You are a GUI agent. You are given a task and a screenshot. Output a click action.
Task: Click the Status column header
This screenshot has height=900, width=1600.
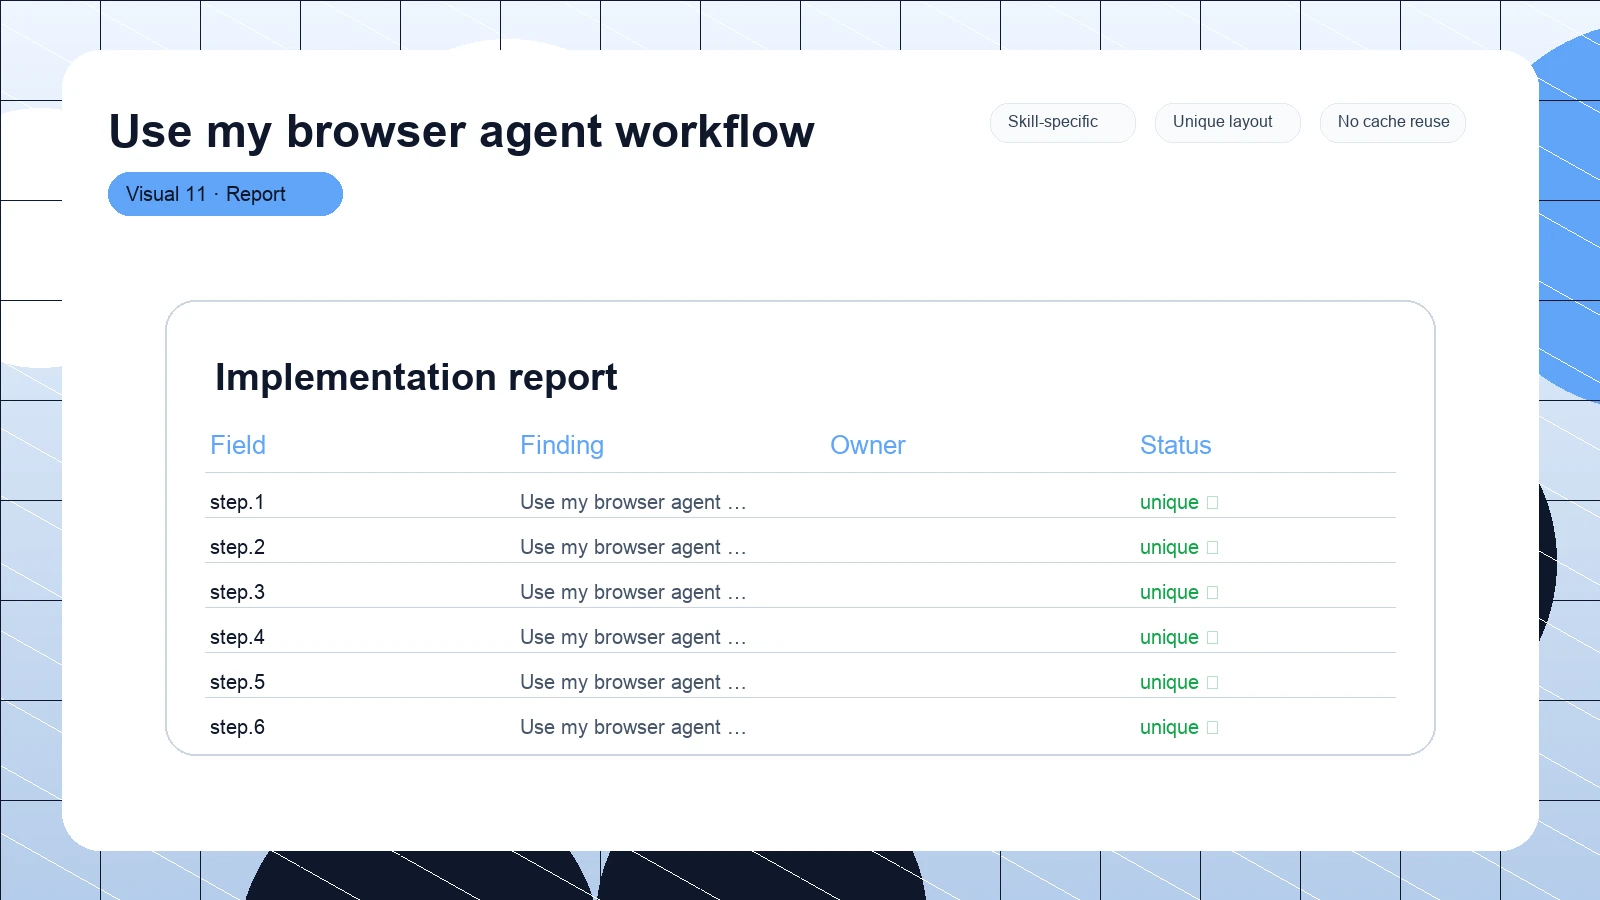(1176, 445)
